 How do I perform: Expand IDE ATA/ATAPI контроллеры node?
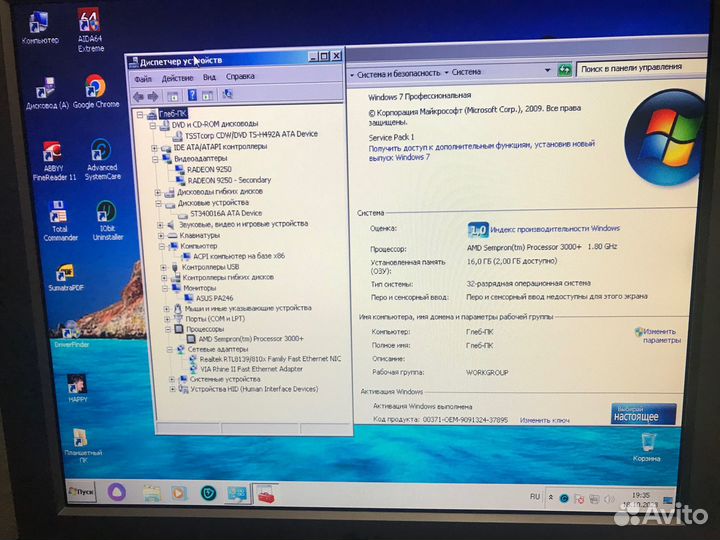click(x=155, y=148)
